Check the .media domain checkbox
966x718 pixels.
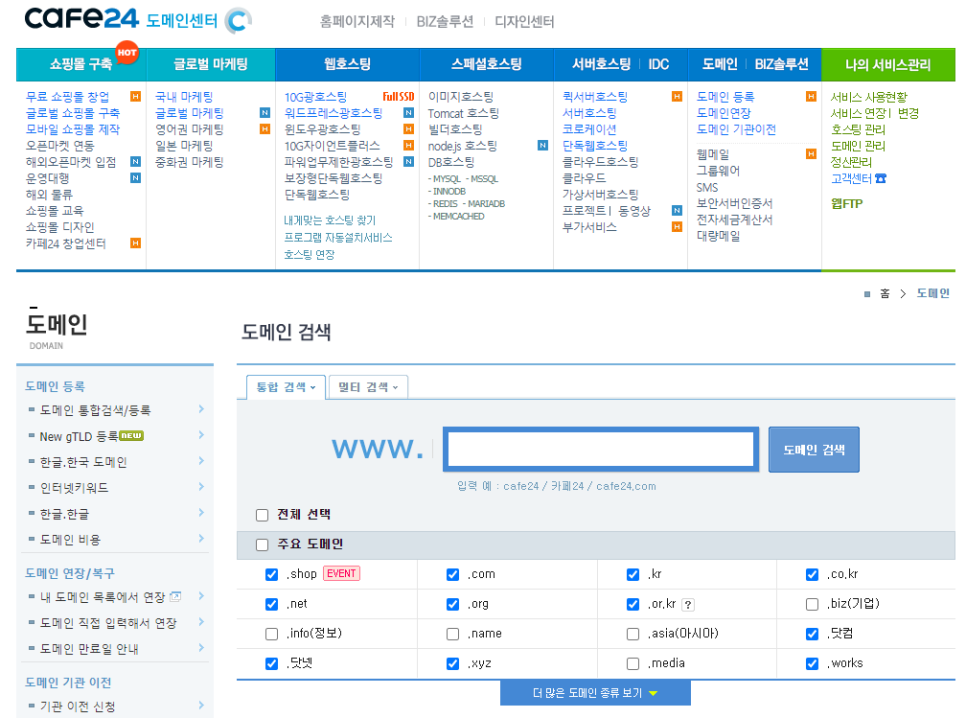(633, 664)
